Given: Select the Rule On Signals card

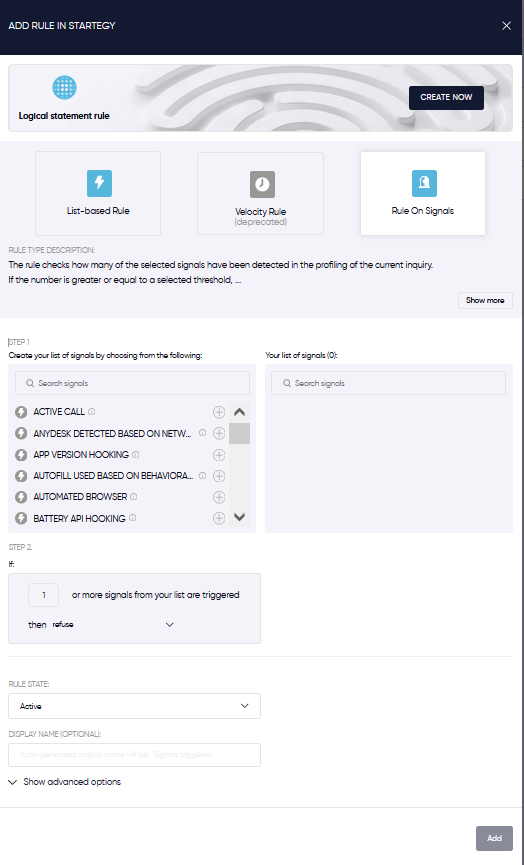Looking at the screenshot, I should point(423,194).
